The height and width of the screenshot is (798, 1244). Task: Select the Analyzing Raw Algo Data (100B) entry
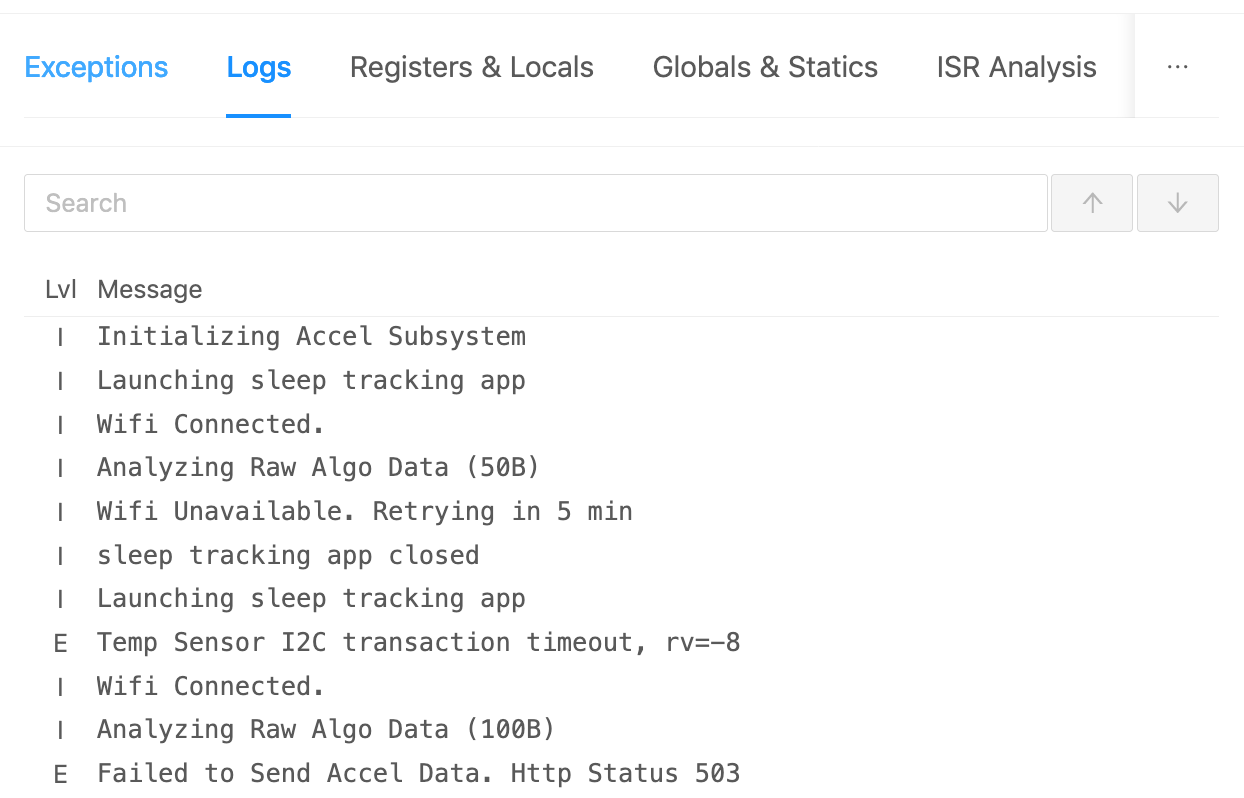pos(326,730)
